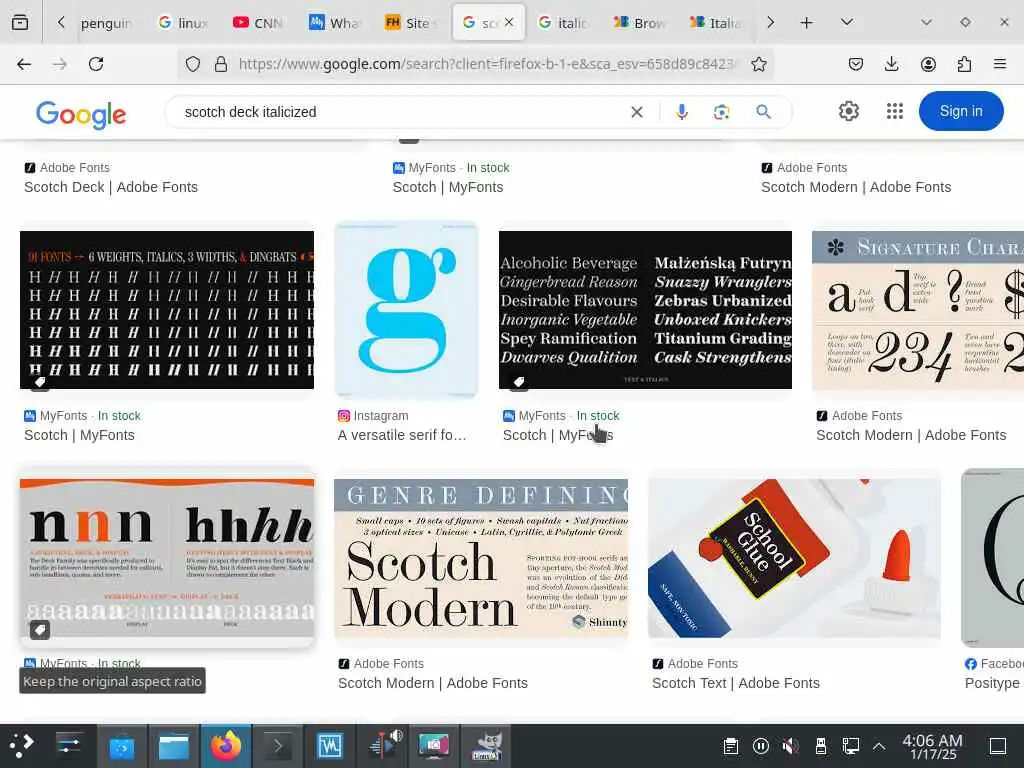This screenshot has height=768, width=1024.
Task: Open the Downloads panel
Action: tap(891, 64)
